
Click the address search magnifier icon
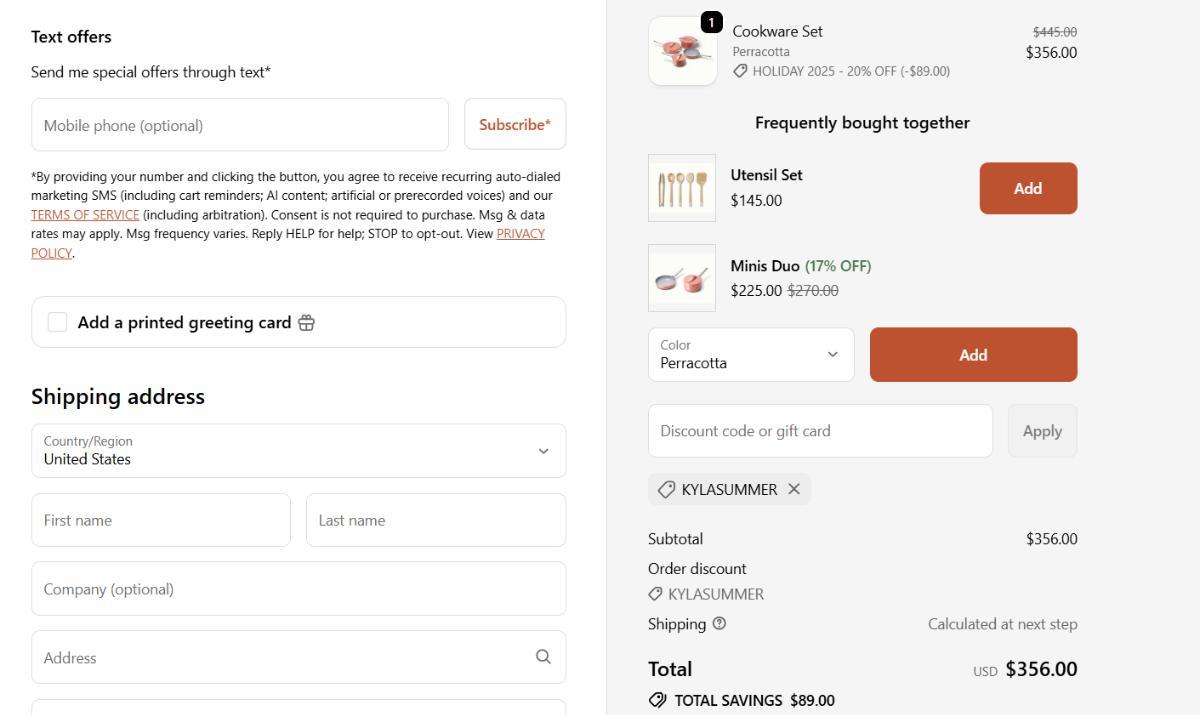pyautogui.click(x=543, y=657)
